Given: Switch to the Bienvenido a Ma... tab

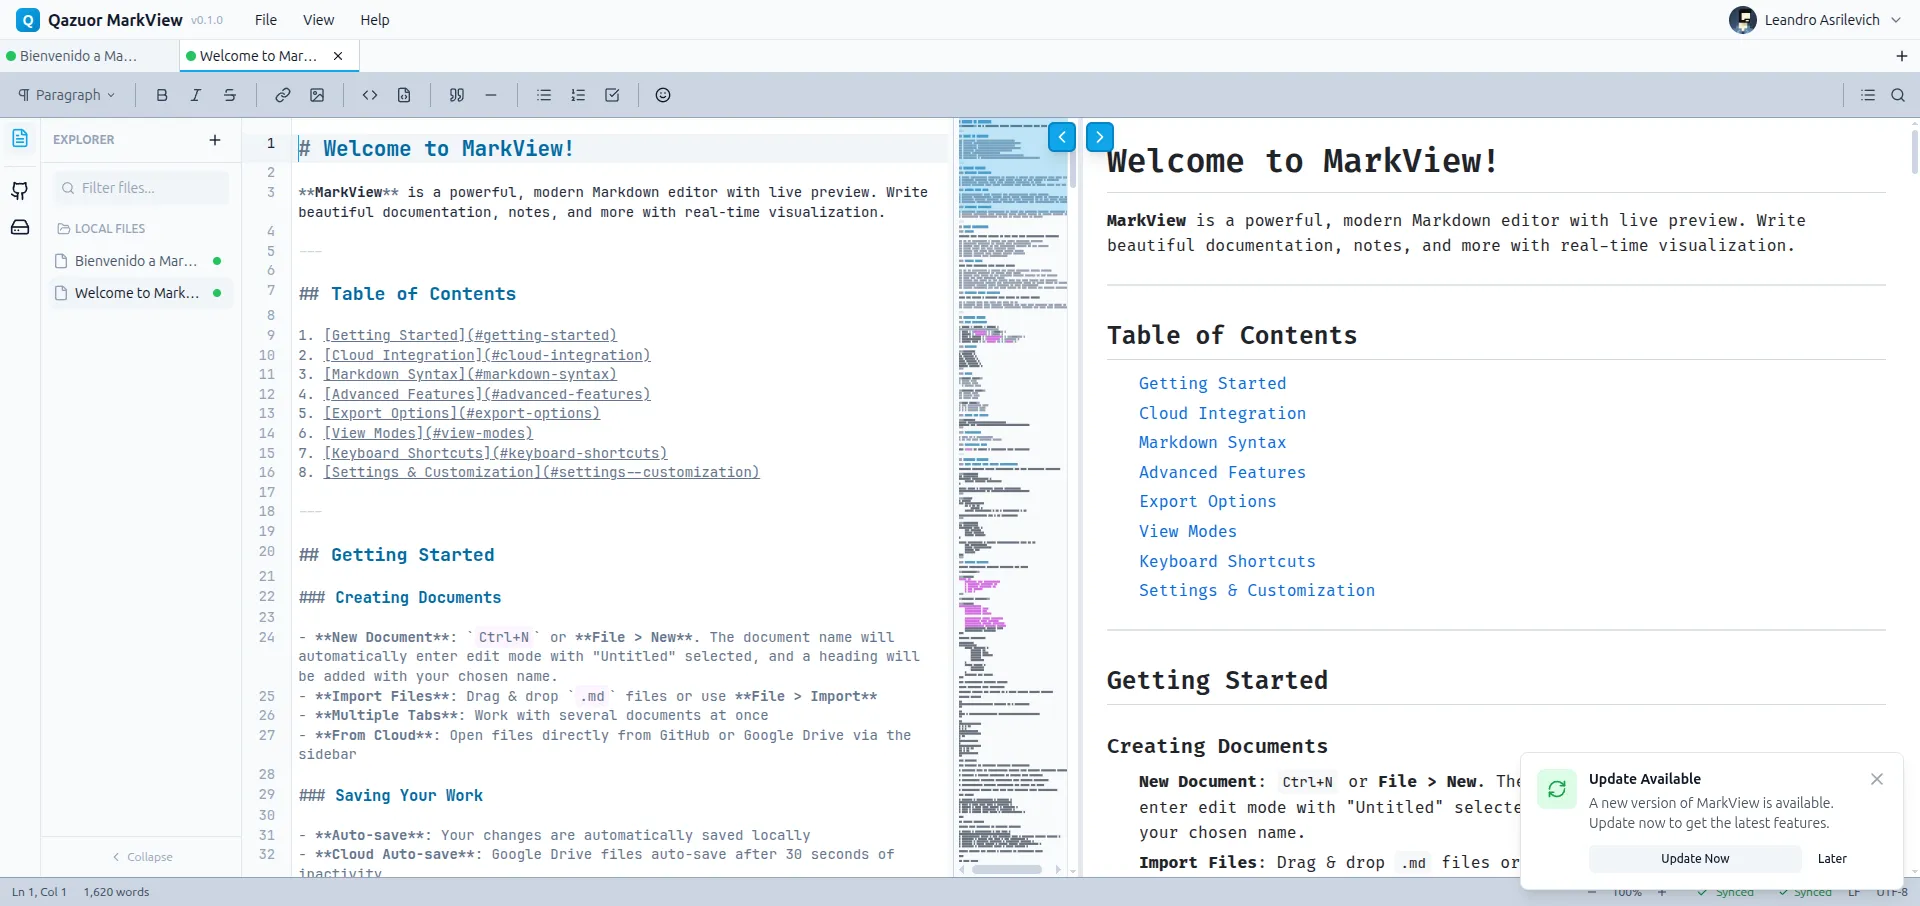Looking at the screenshot, I should [x=80, y=55].
